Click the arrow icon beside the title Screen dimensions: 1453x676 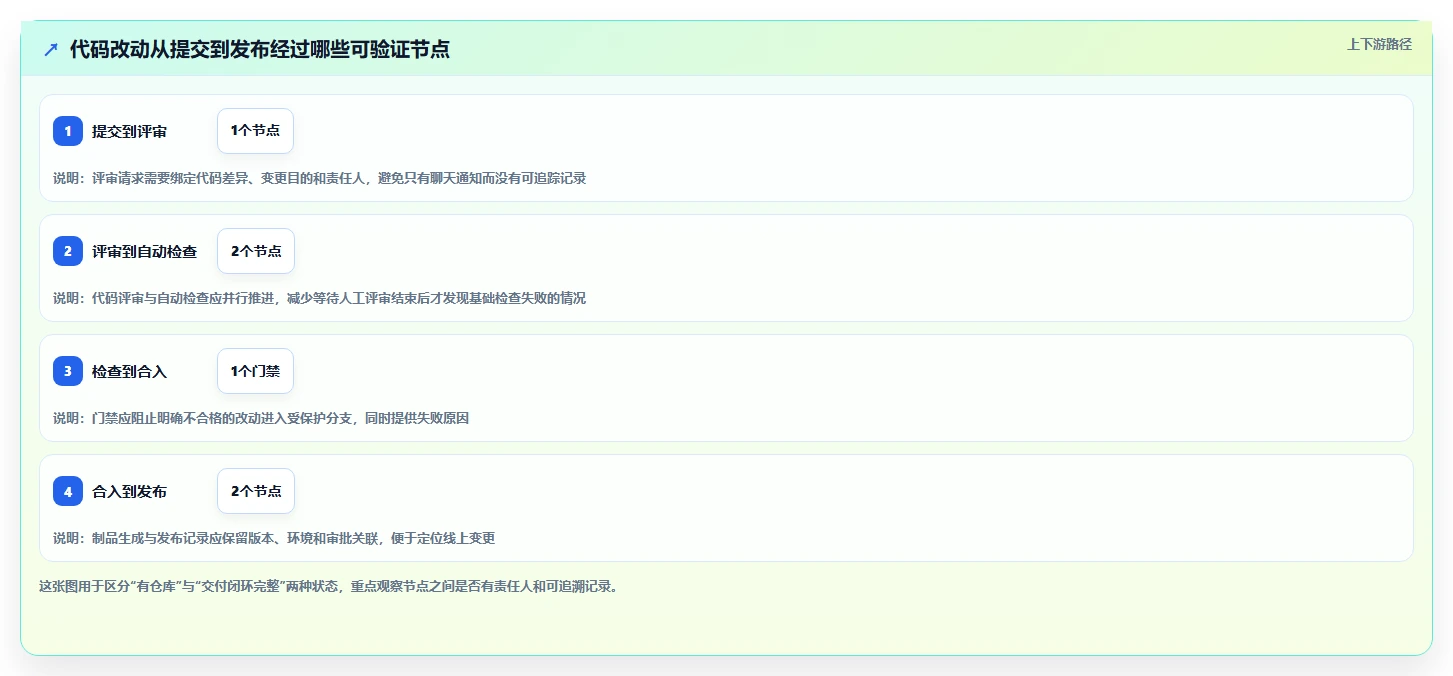click(x=51, y=50)
